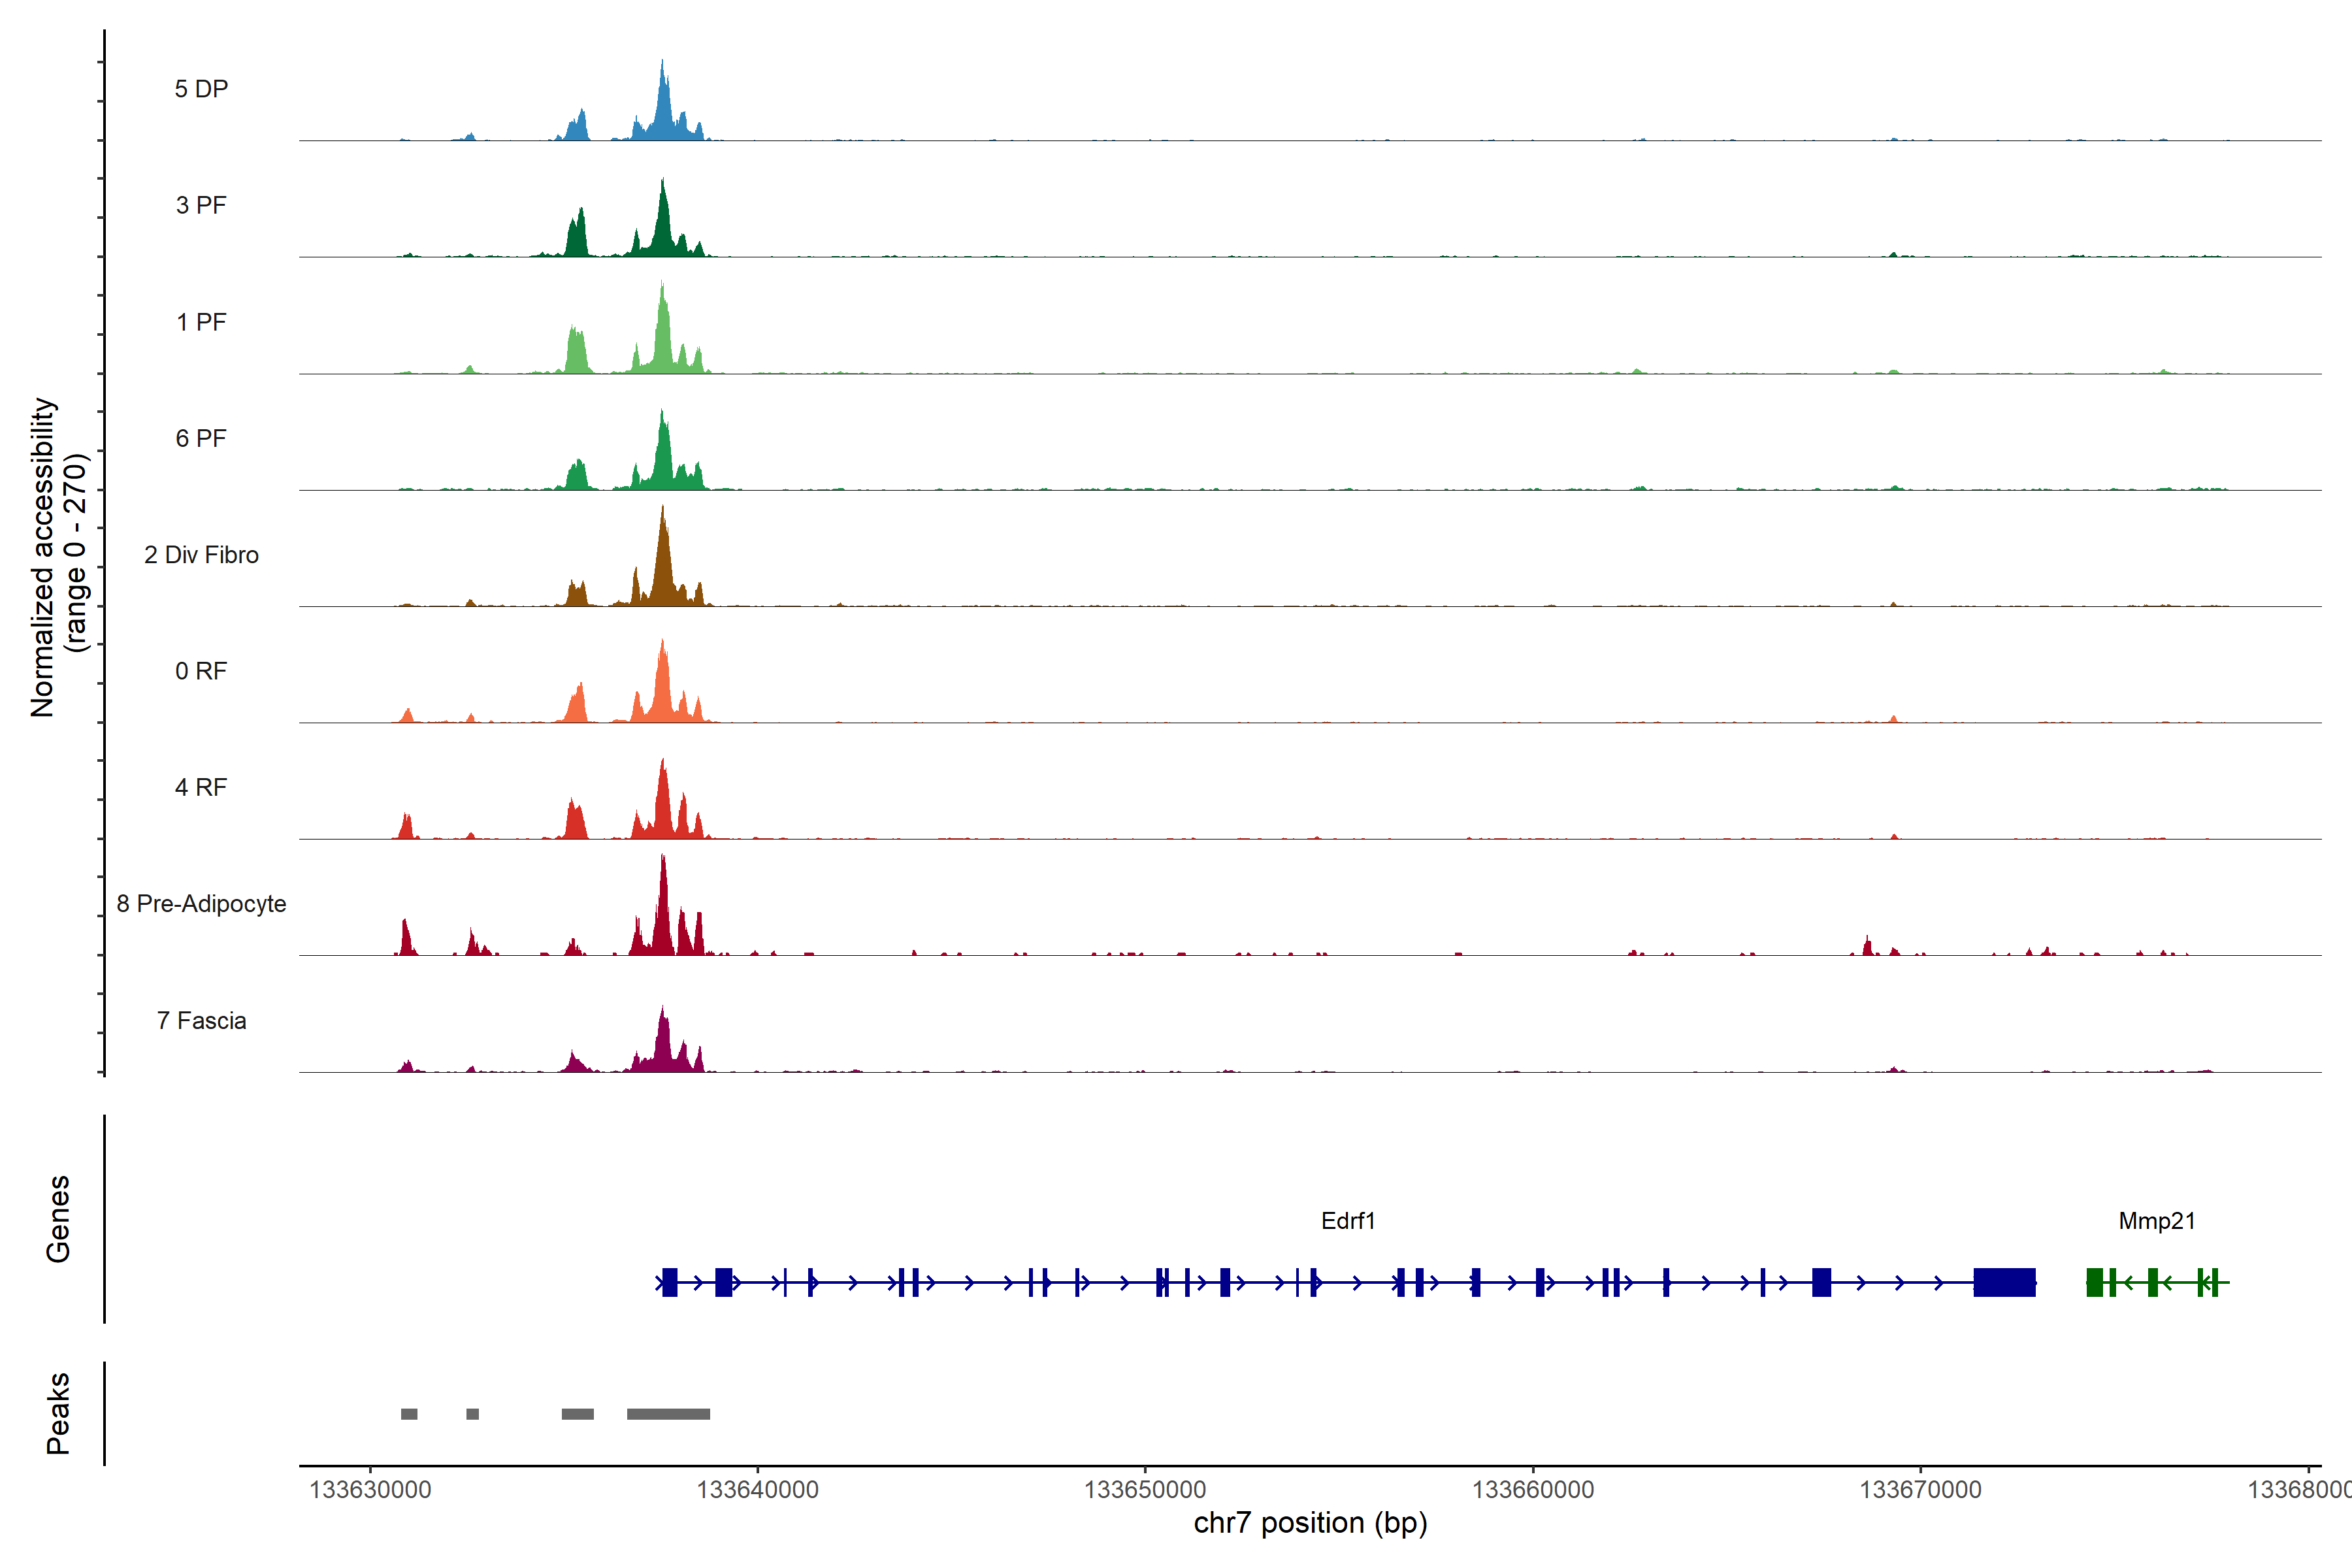
Task: Click the first Edrf1 exon at gene start
Action: click(x=670, y=1282)
